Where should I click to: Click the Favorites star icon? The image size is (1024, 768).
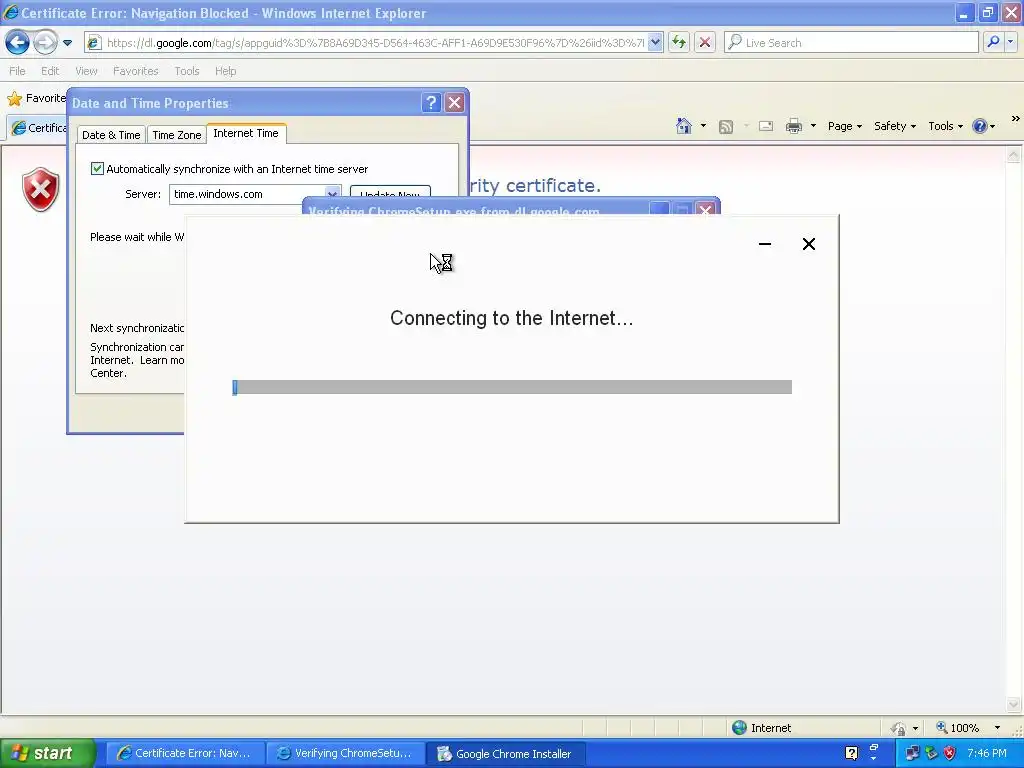pyautogui.click(x=14, y=99)
